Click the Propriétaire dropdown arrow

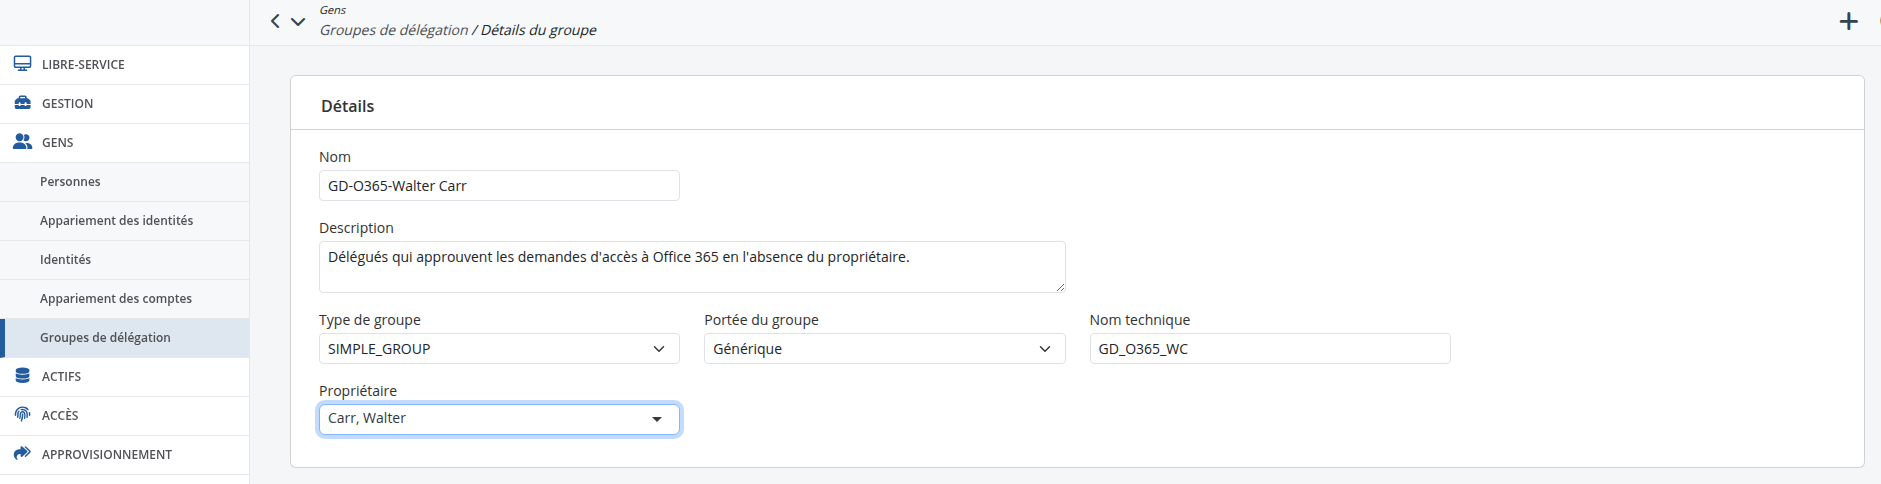(x=657, y=419)
